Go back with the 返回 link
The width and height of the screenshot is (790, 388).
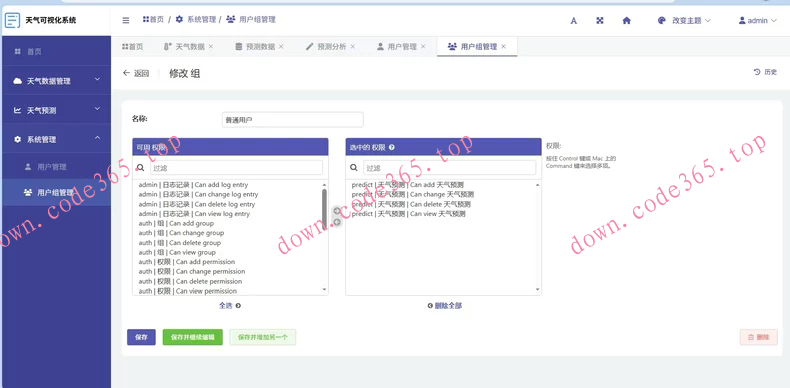click(136, 73)
